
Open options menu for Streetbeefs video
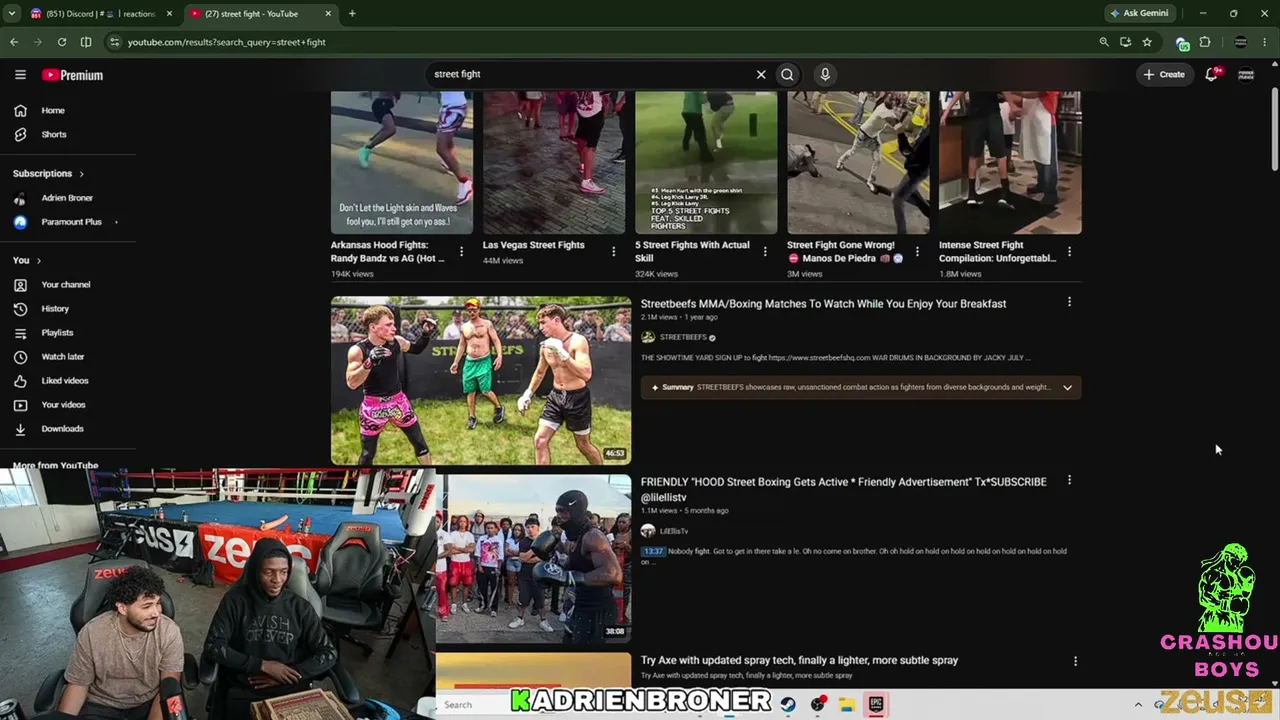(x=1069, y=302)
